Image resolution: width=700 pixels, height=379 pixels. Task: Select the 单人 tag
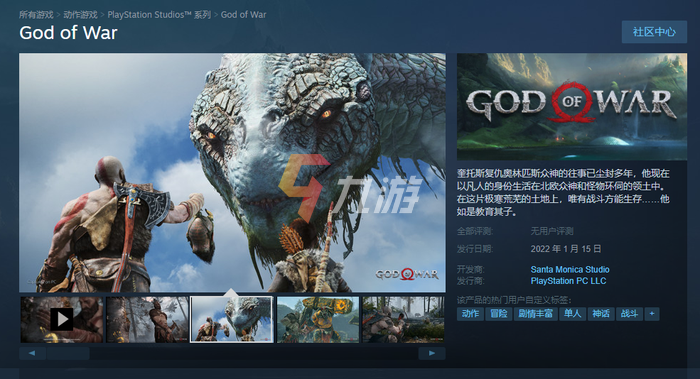click(572, 314)
